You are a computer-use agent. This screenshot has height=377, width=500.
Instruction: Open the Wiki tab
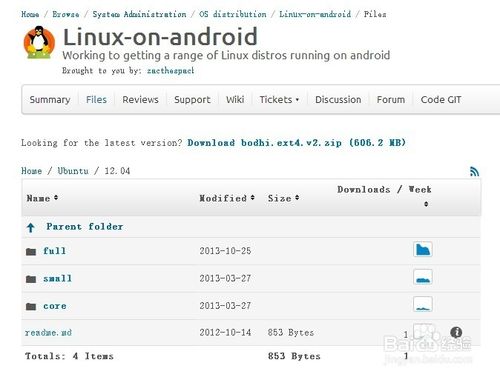pyautogui.click(x=235, y=99)
